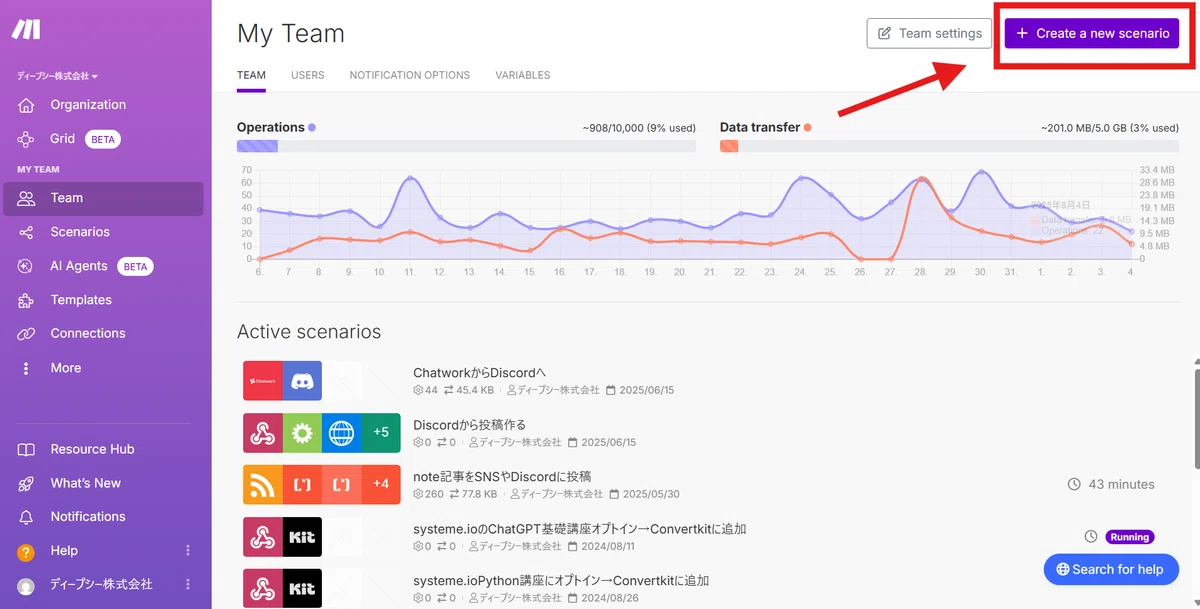Image resolution: width=1200 pixels, height=609 pixels.
Task: Open systeme.ioのChatGPT基礎講座オプトイン scenario
Action: tap(580, 529)
